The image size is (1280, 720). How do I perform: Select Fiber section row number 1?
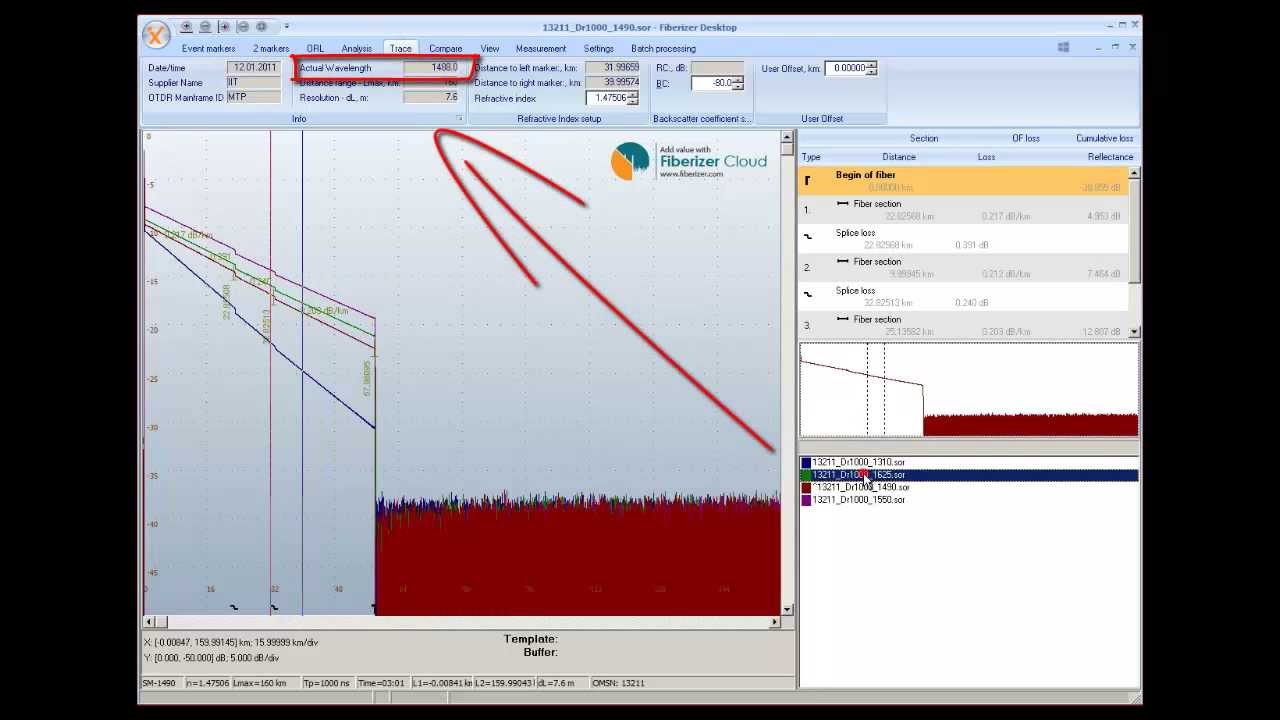964,210
